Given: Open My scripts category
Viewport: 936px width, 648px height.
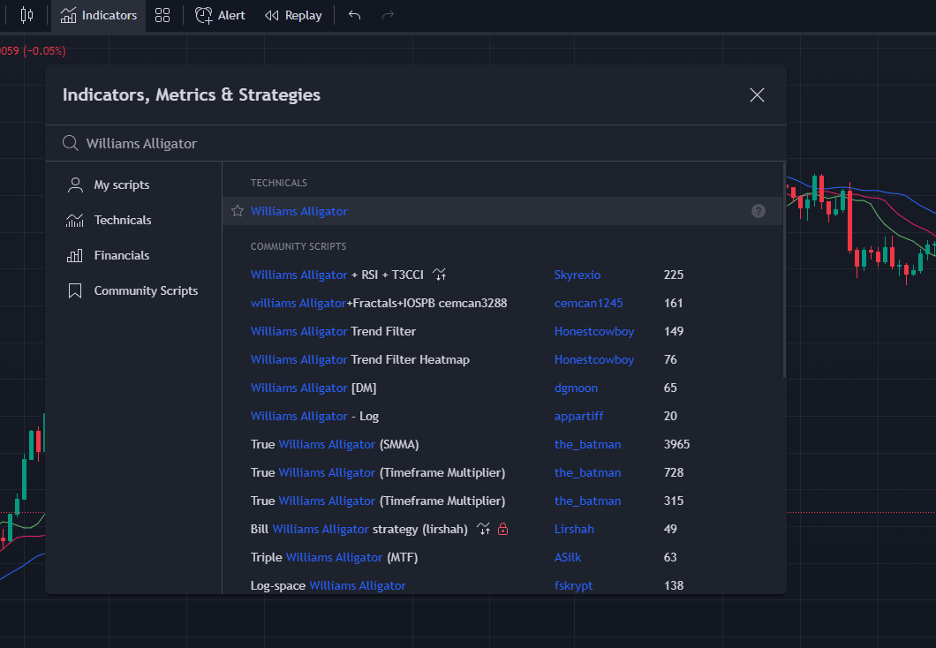Looking at the screenshot, I should tap(108, 185).
